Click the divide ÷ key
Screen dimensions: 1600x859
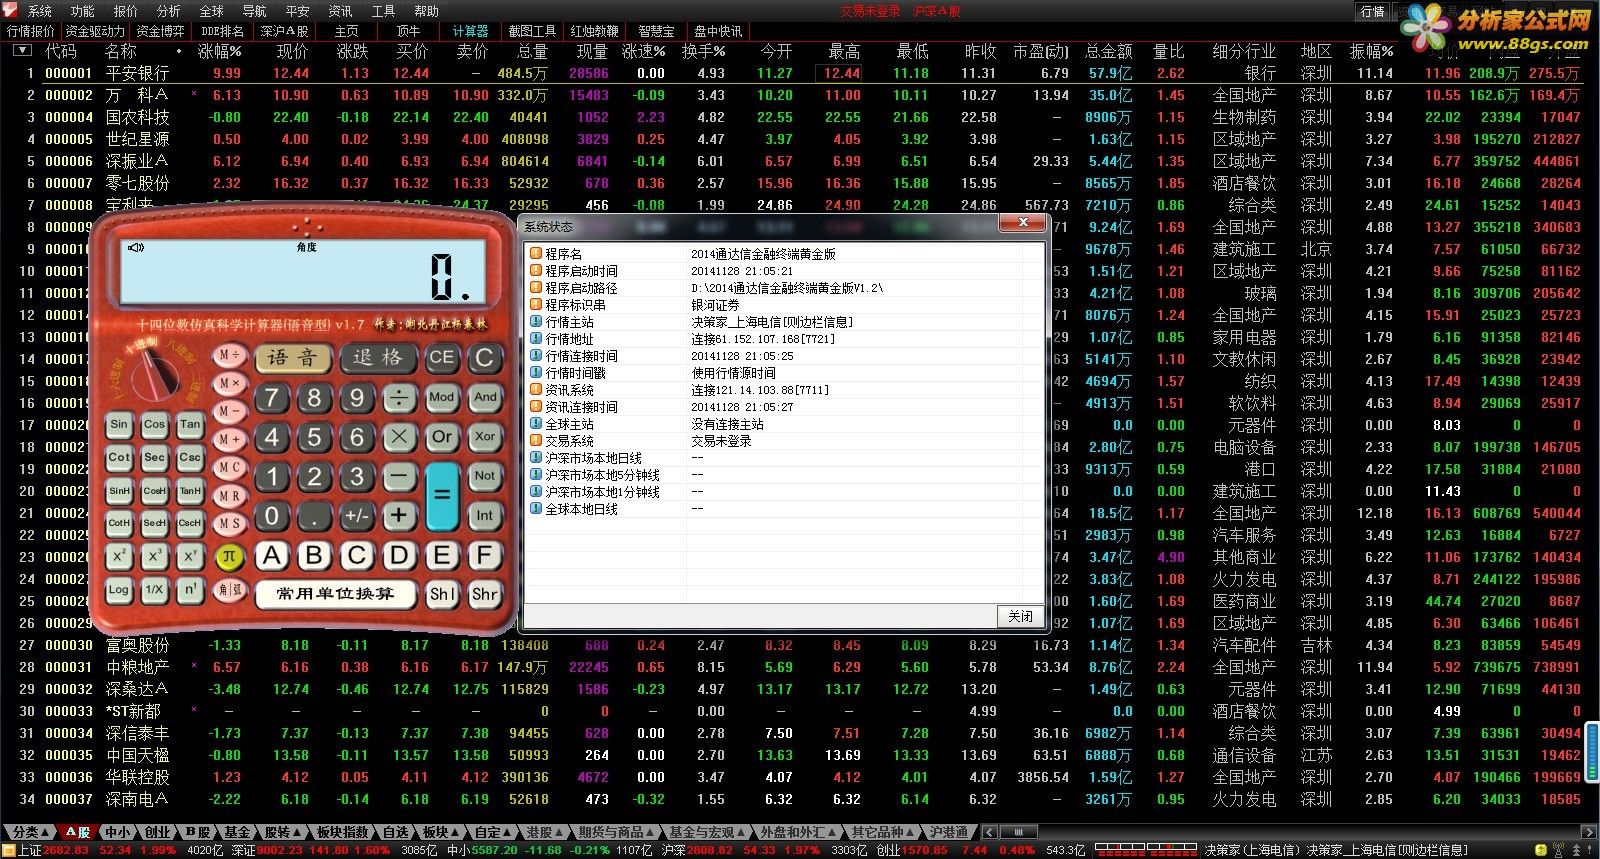click(399, 398)
